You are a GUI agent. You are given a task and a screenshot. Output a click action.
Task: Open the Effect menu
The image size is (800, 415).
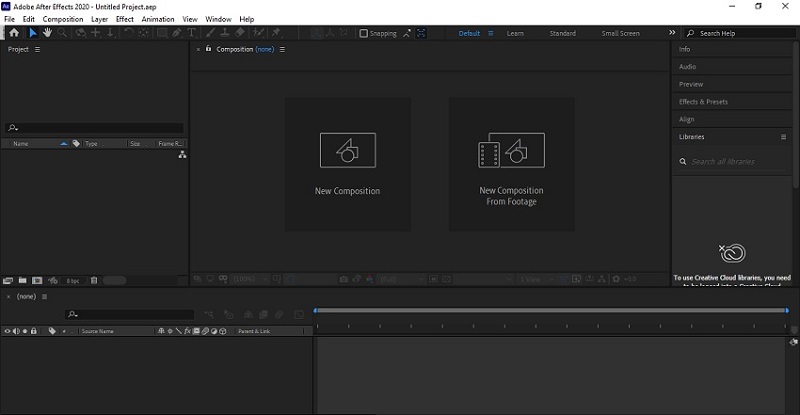coord(124,19)
